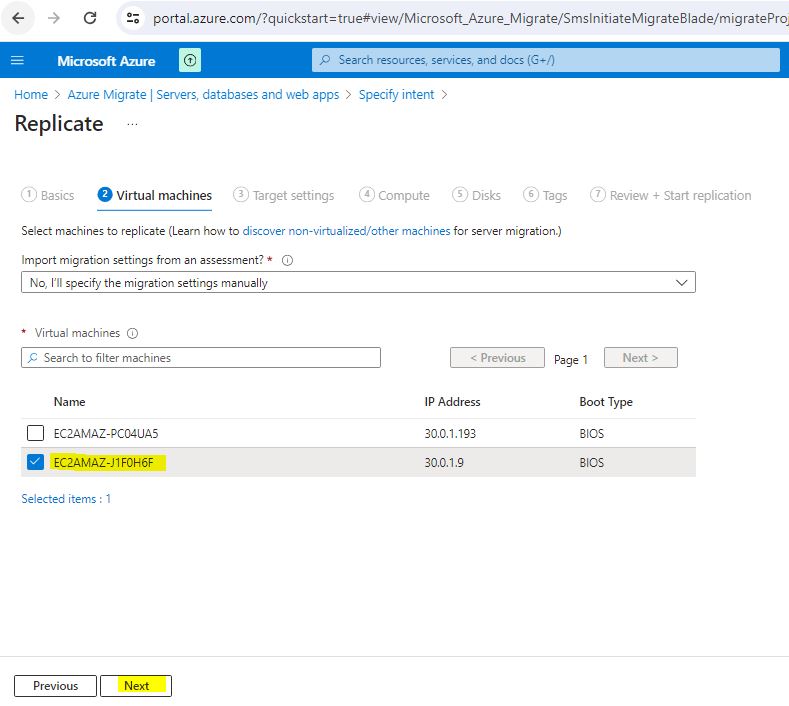Click the site info icon in address bar

coord(134,18)
